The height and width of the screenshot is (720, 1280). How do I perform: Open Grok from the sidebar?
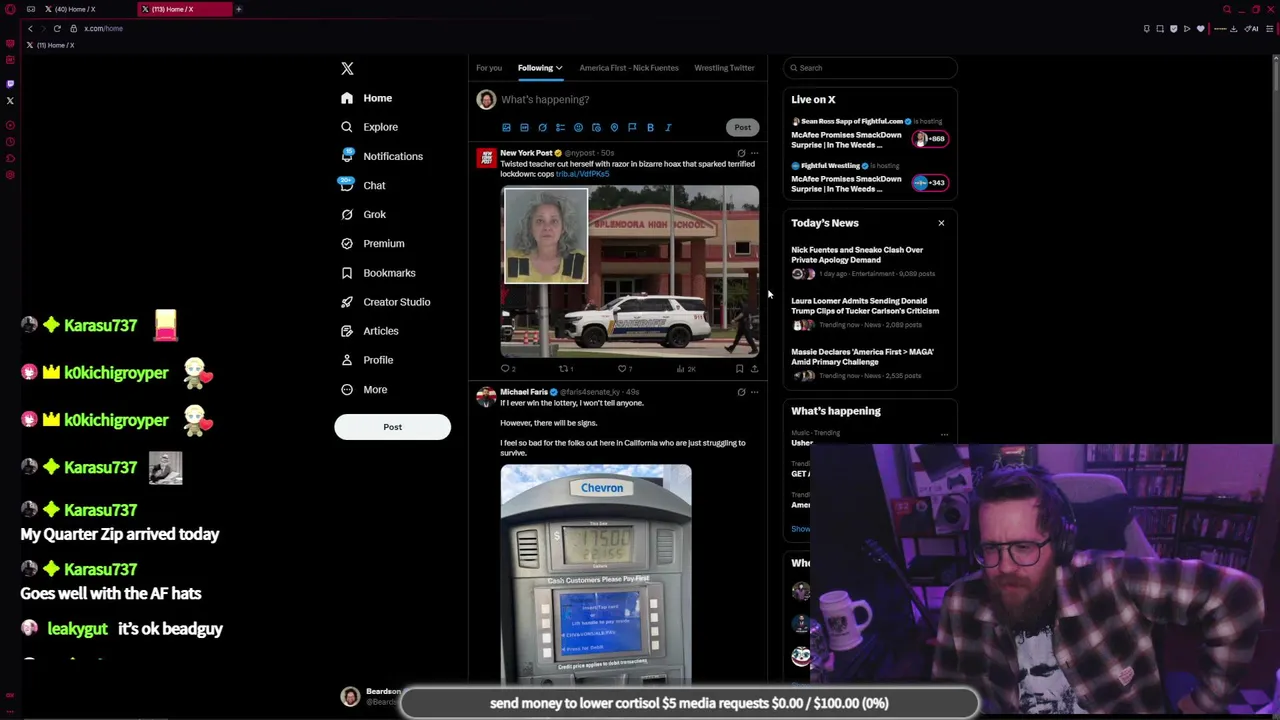click(x=363, y=214)
